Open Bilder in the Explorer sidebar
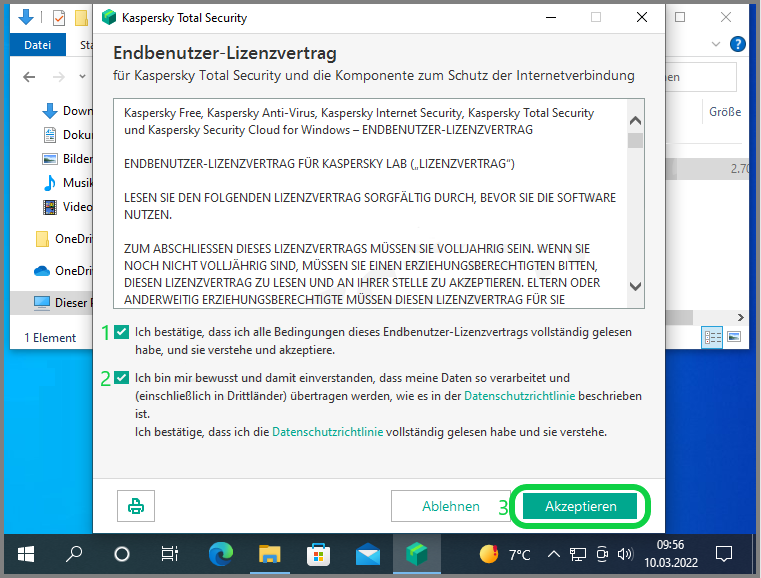This screenshot has width=761, height=578. pos(68,159)
